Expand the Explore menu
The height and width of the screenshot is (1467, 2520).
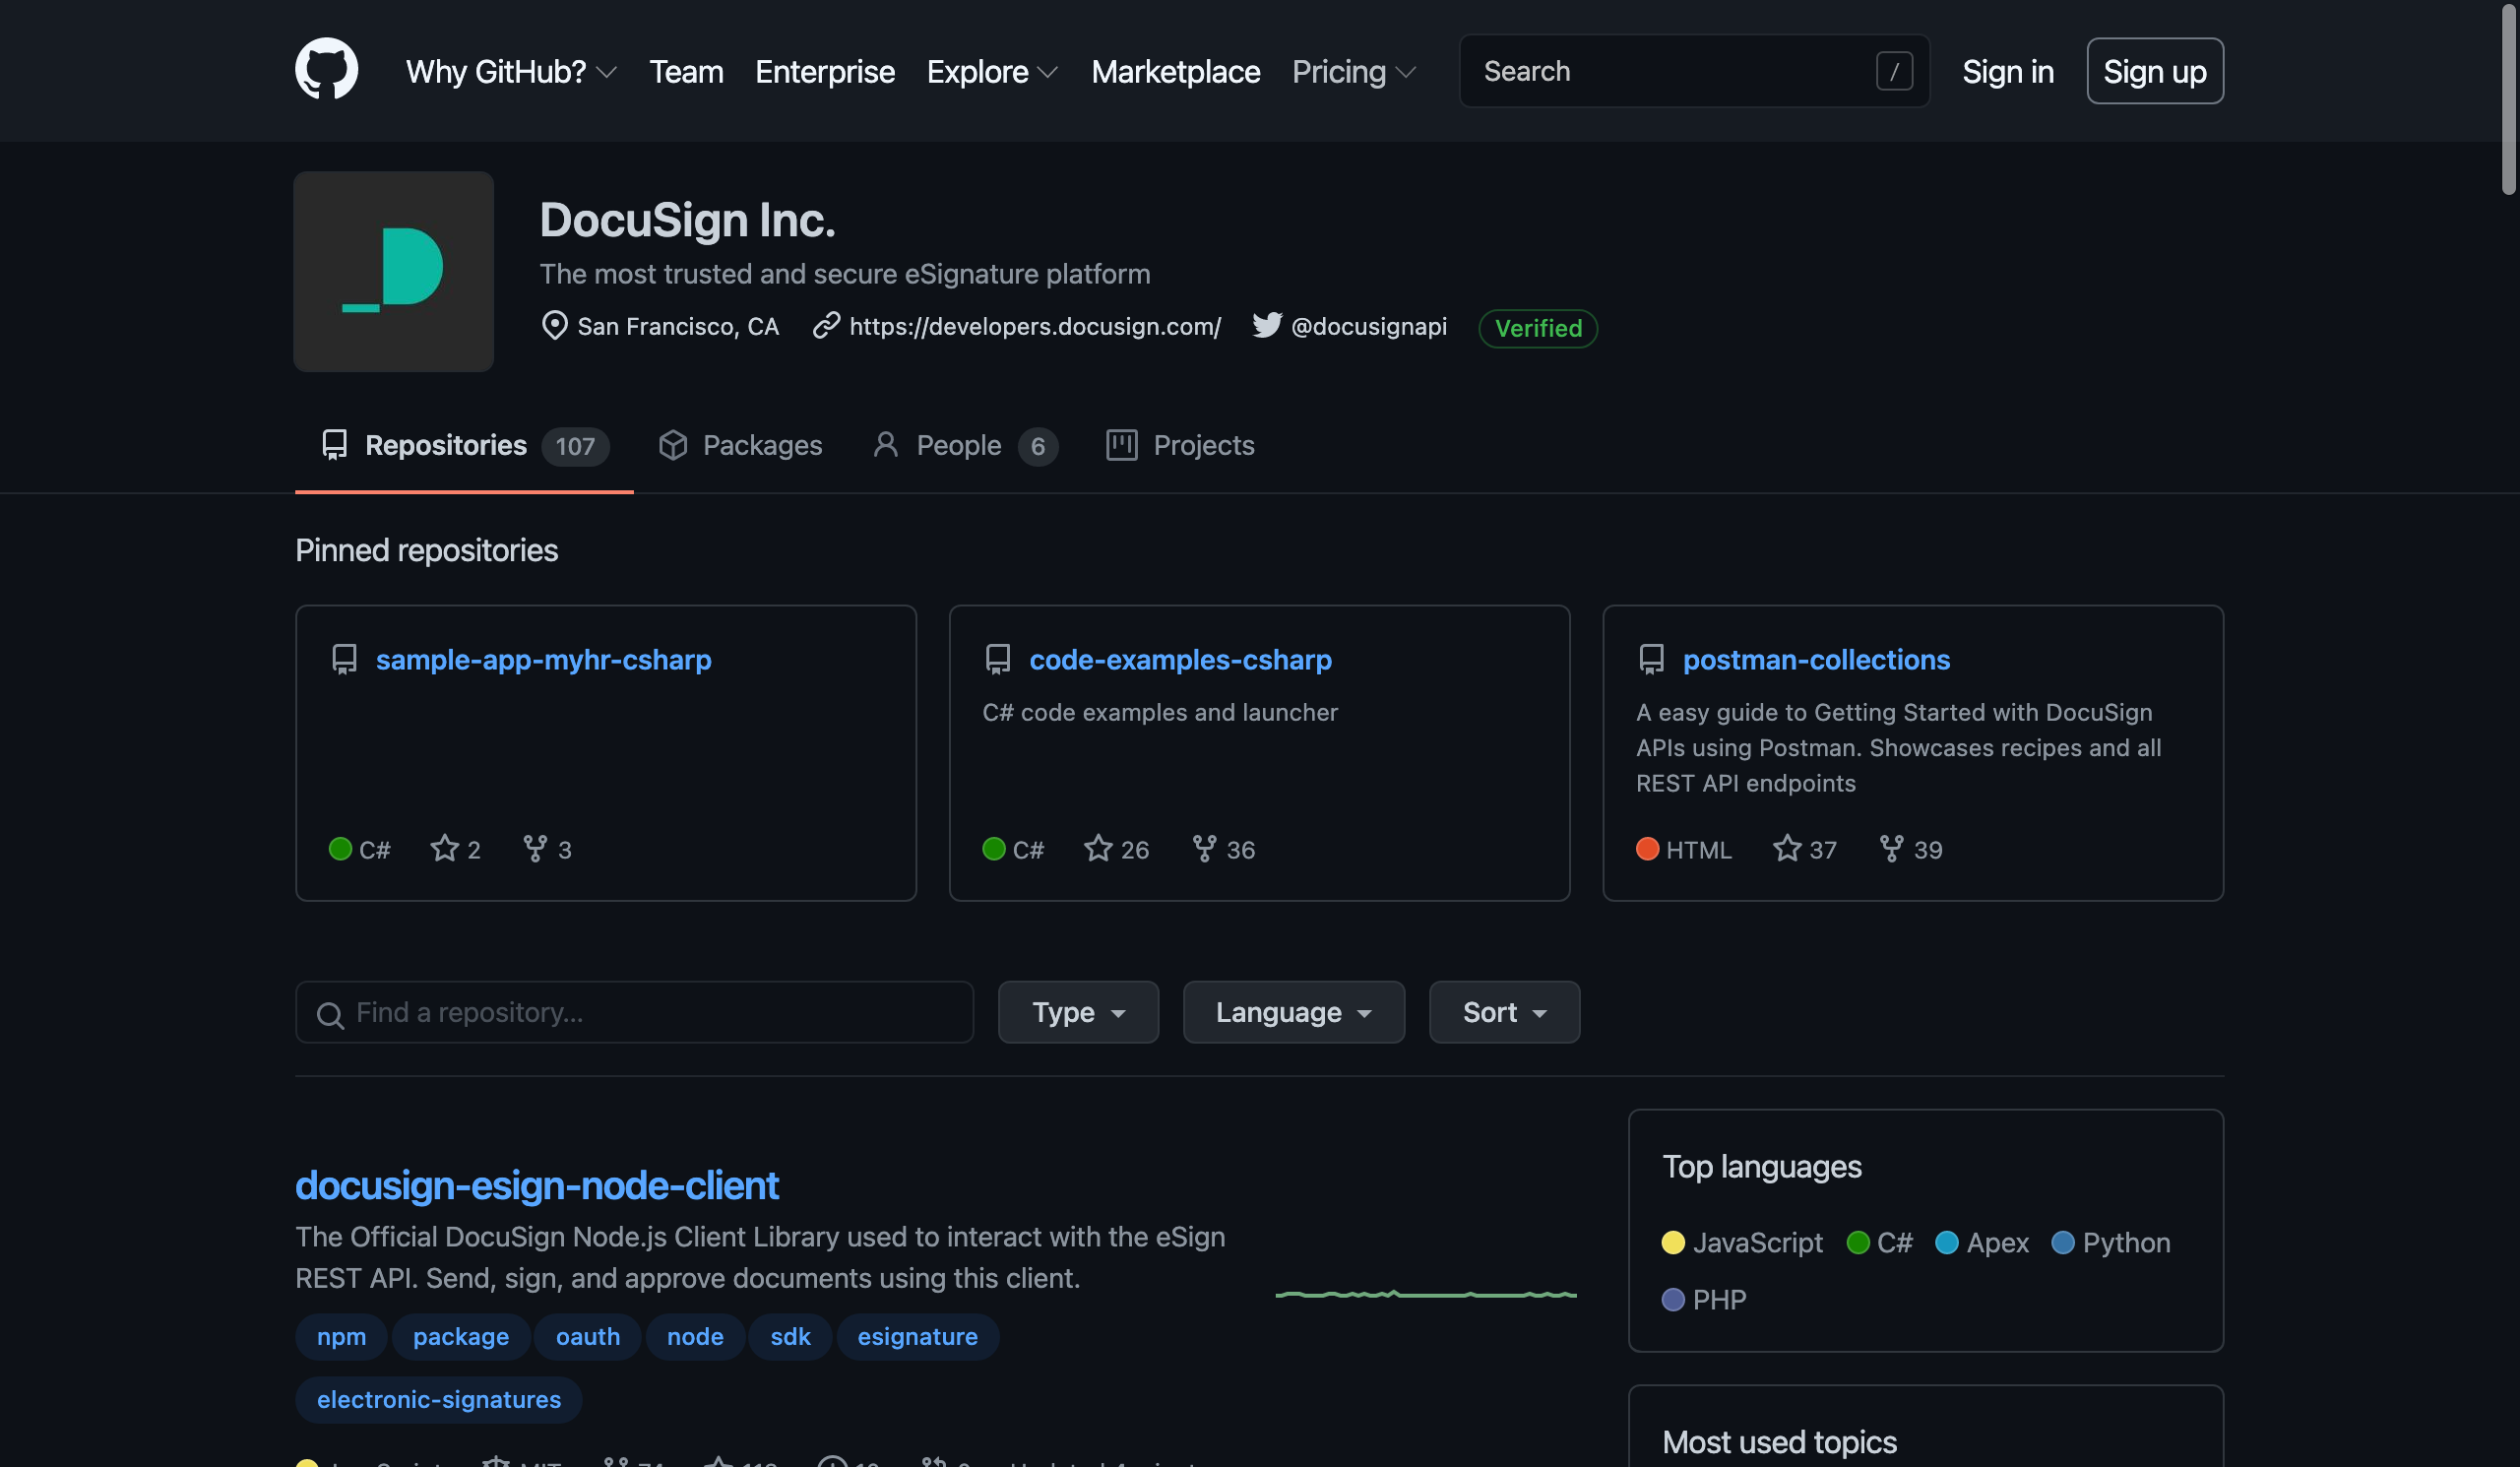coord(992,71)
